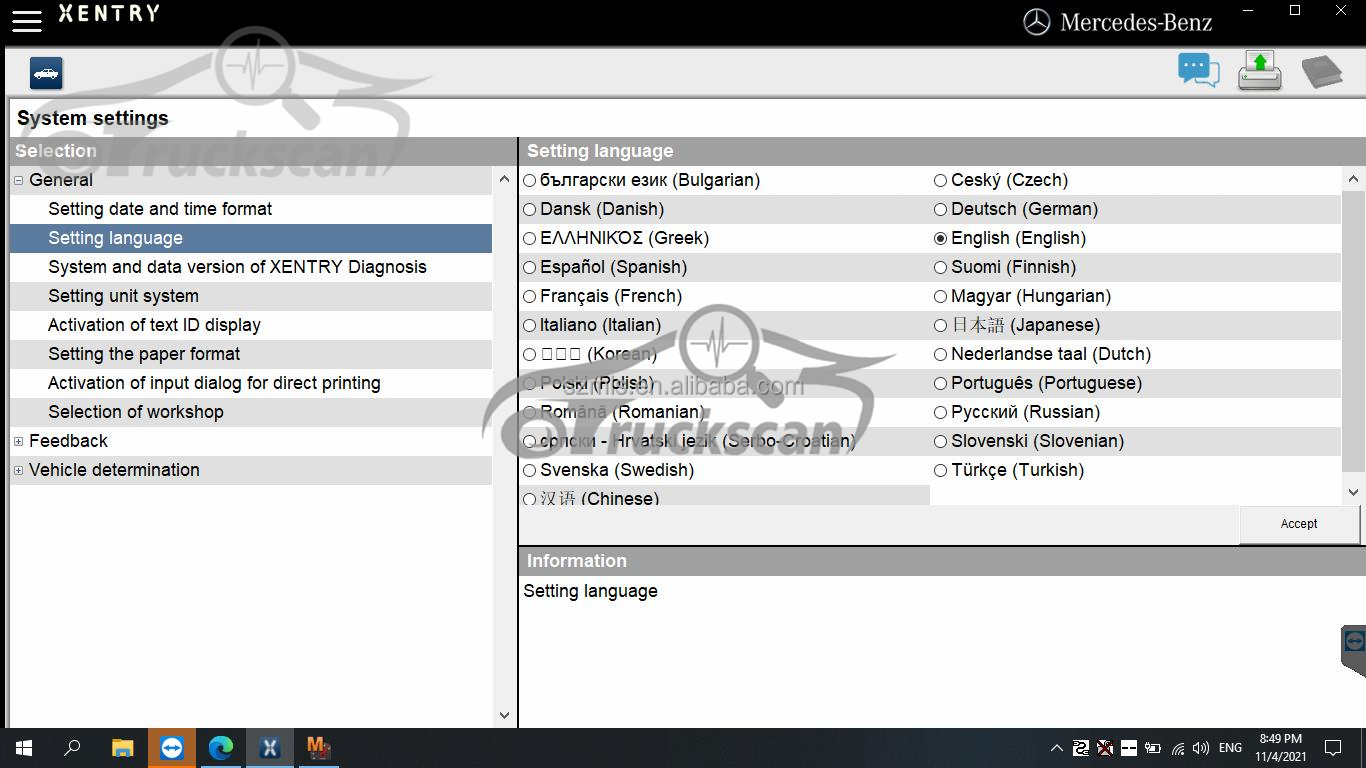Switch to XENTRY app in the taskbar
This screenshot has width=1366, height=768.
[x=270, y=748]
